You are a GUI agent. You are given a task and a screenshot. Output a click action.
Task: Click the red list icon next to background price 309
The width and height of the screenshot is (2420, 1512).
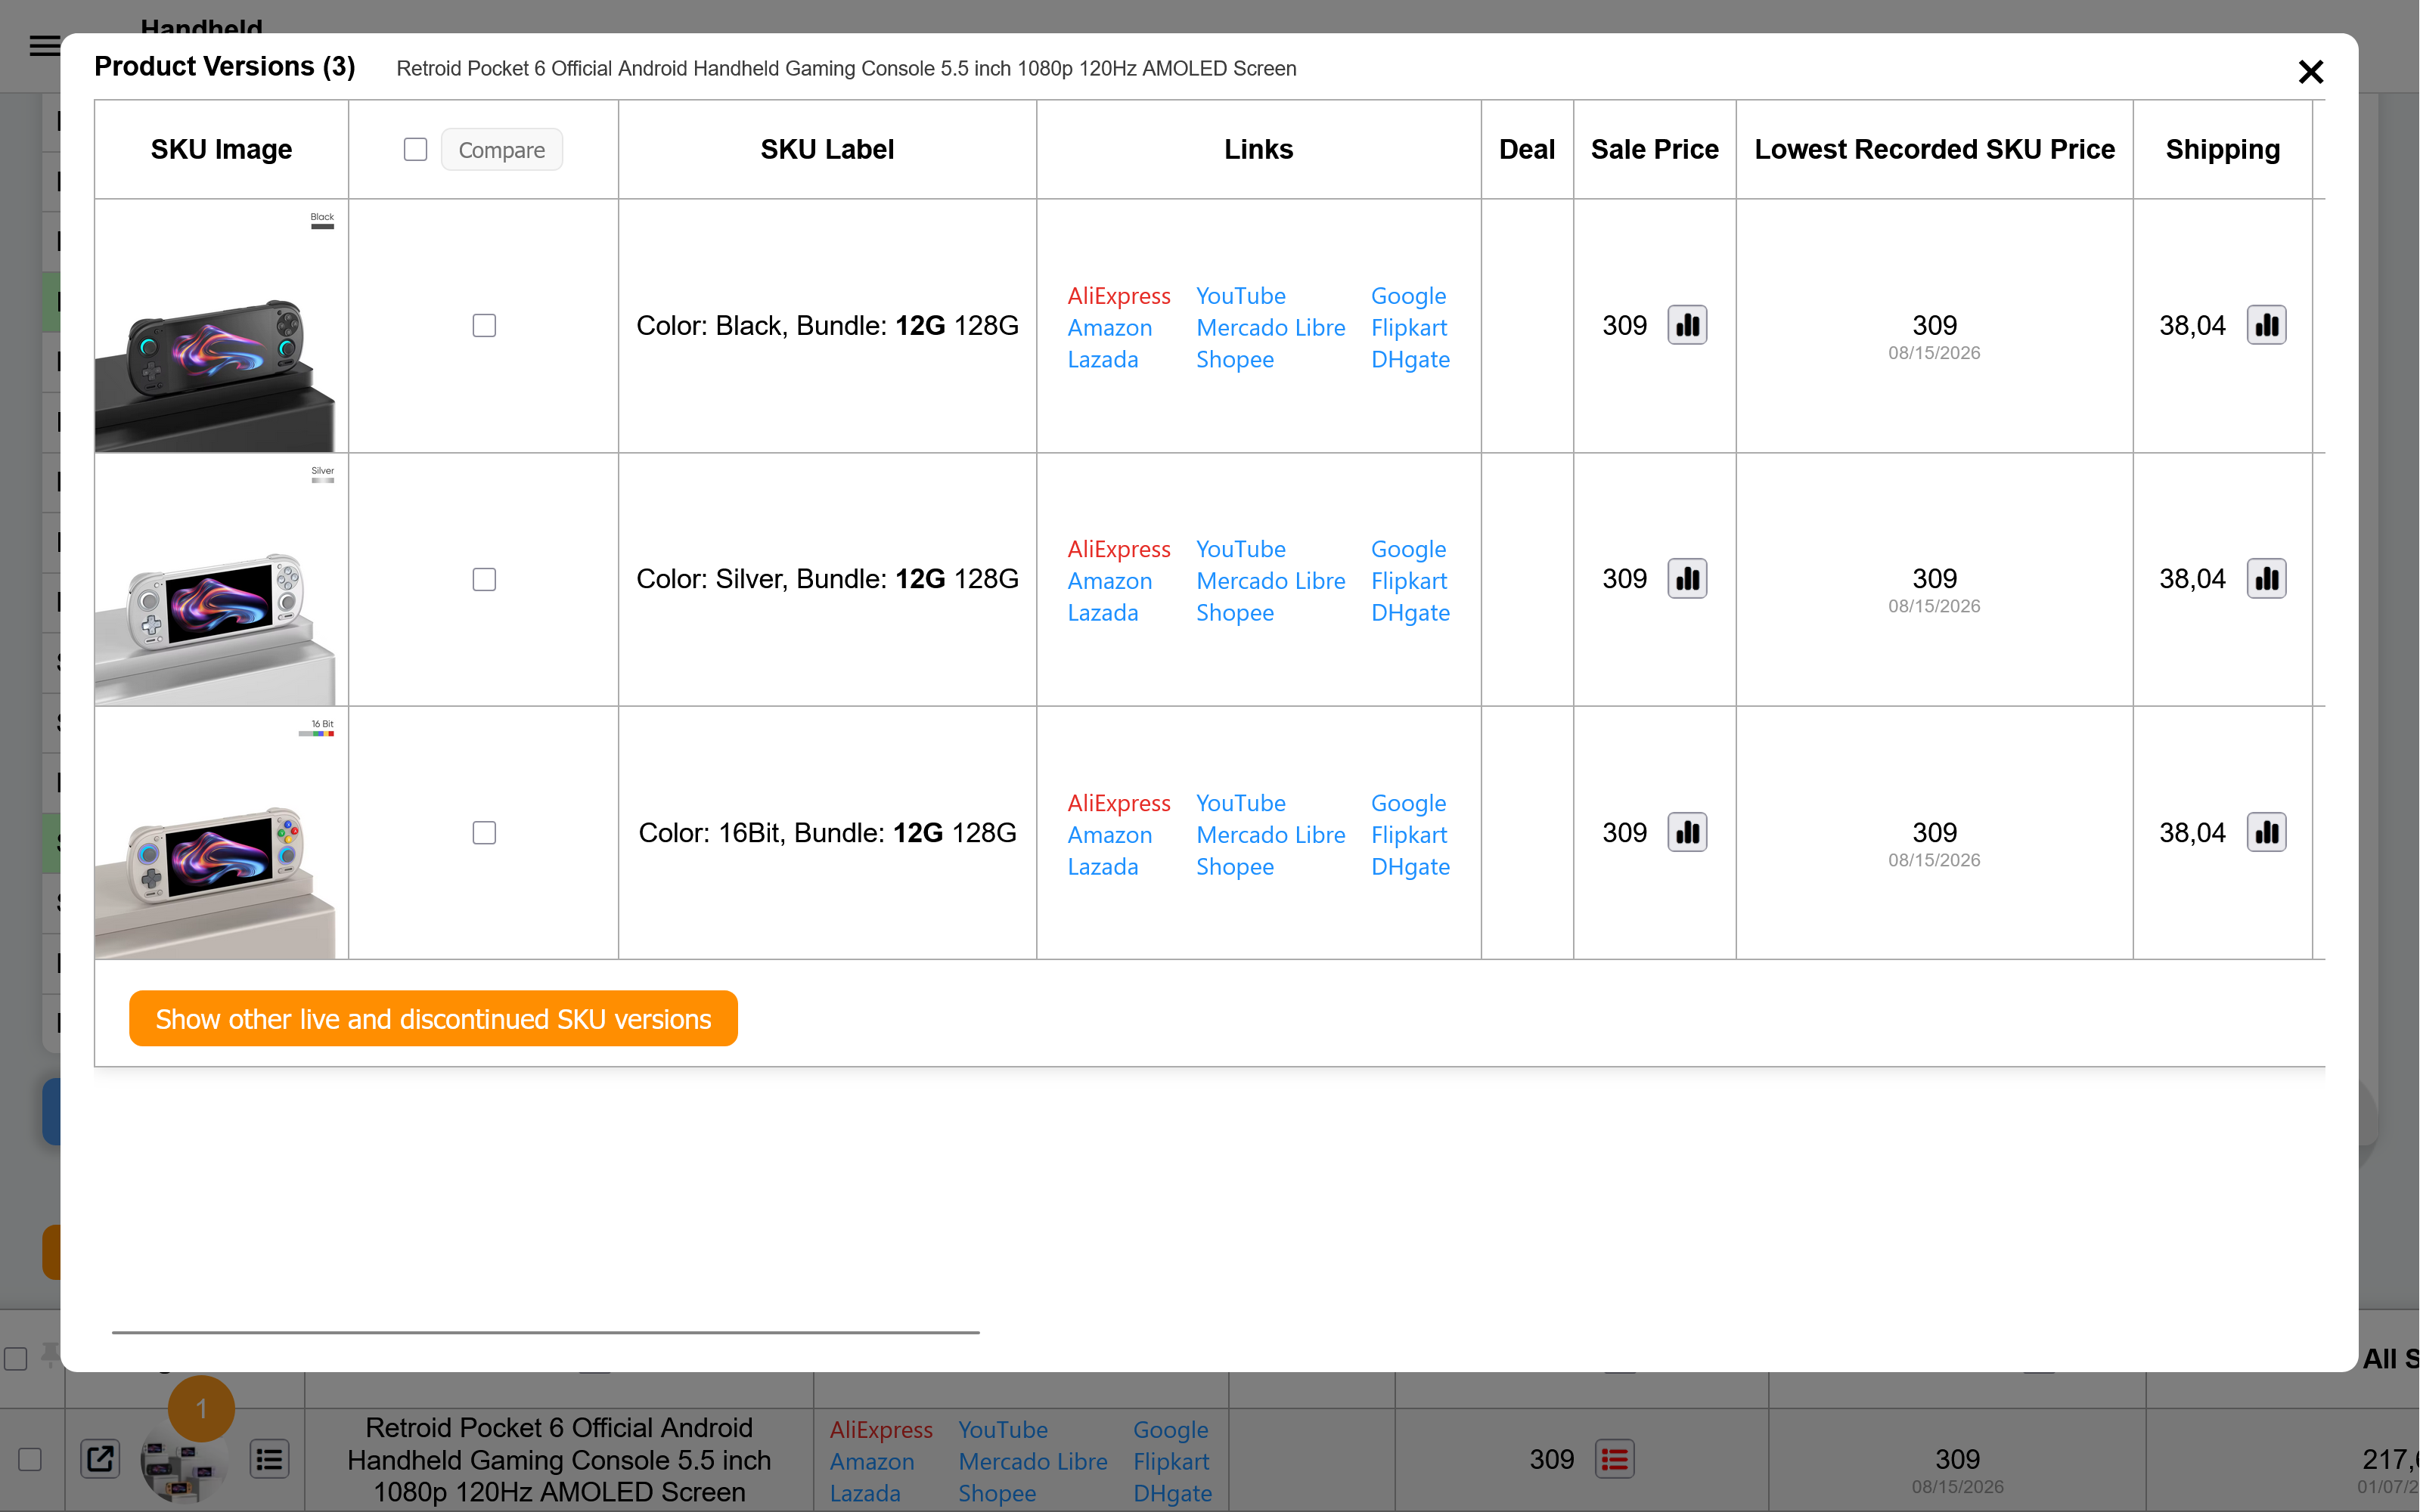1614,1459
